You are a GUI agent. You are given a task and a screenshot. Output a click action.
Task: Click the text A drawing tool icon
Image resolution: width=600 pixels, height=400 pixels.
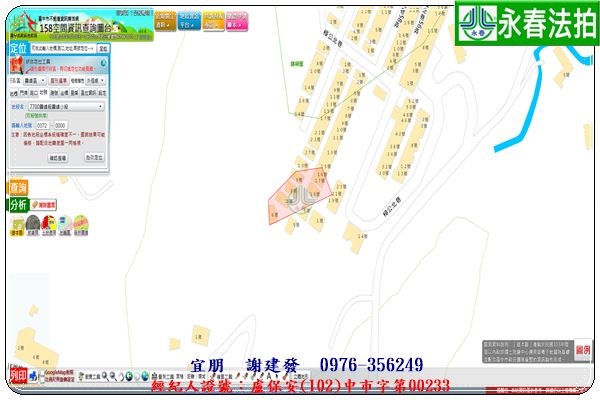click(269, 376)
